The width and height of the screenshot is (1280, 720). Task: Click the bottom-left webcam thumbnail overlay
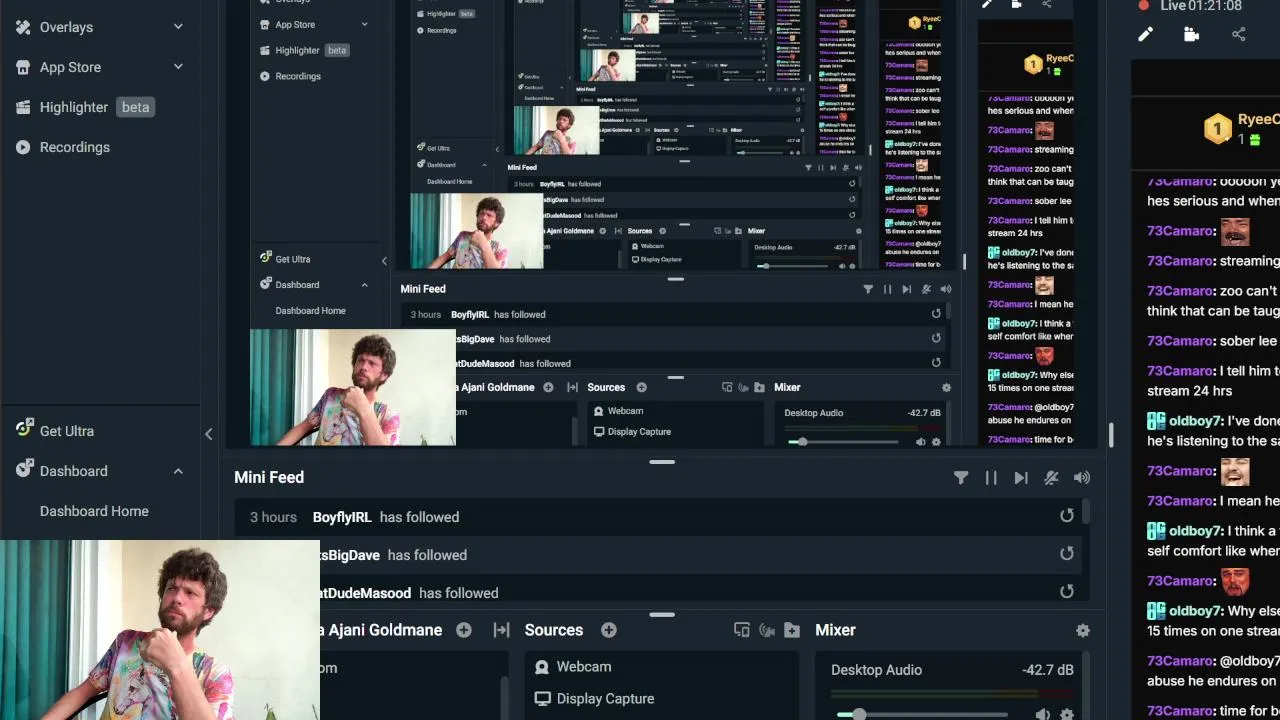pyautogui.click(x=160, y=630)
